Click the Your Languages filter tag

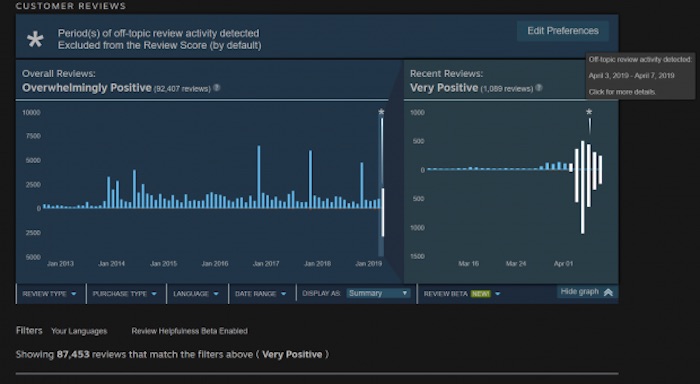coord(79,331)
